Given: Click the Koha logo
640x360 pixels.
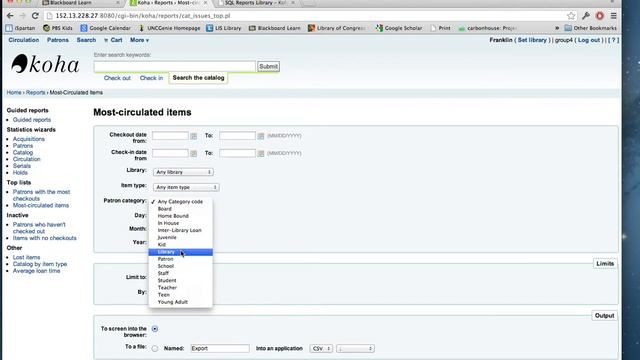Looking at the screenshot, I should (45, 64).
